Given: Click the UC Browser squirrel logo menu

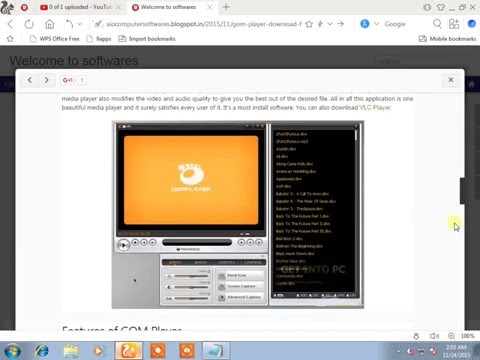Looking at the screenshot, I should pos(7,7).
